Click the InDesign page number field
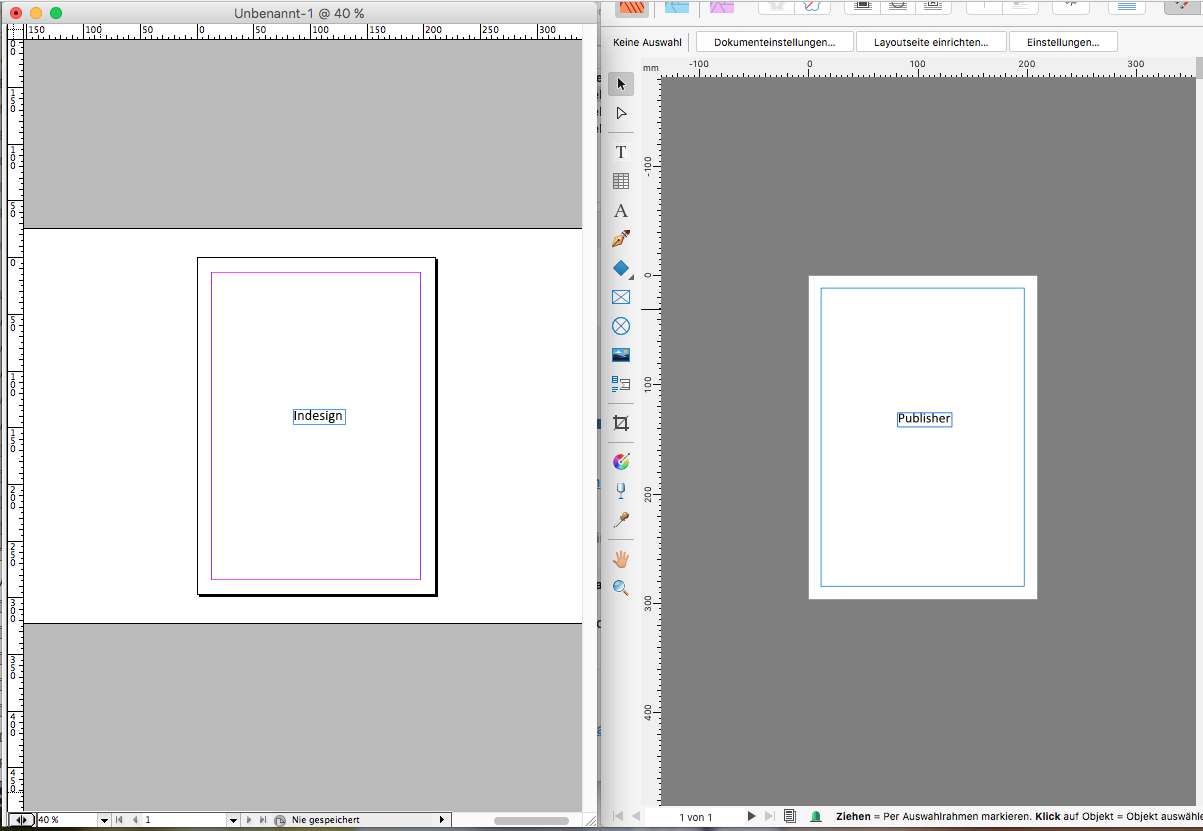Screen dimensions: 1203x831 coord(185,820)
